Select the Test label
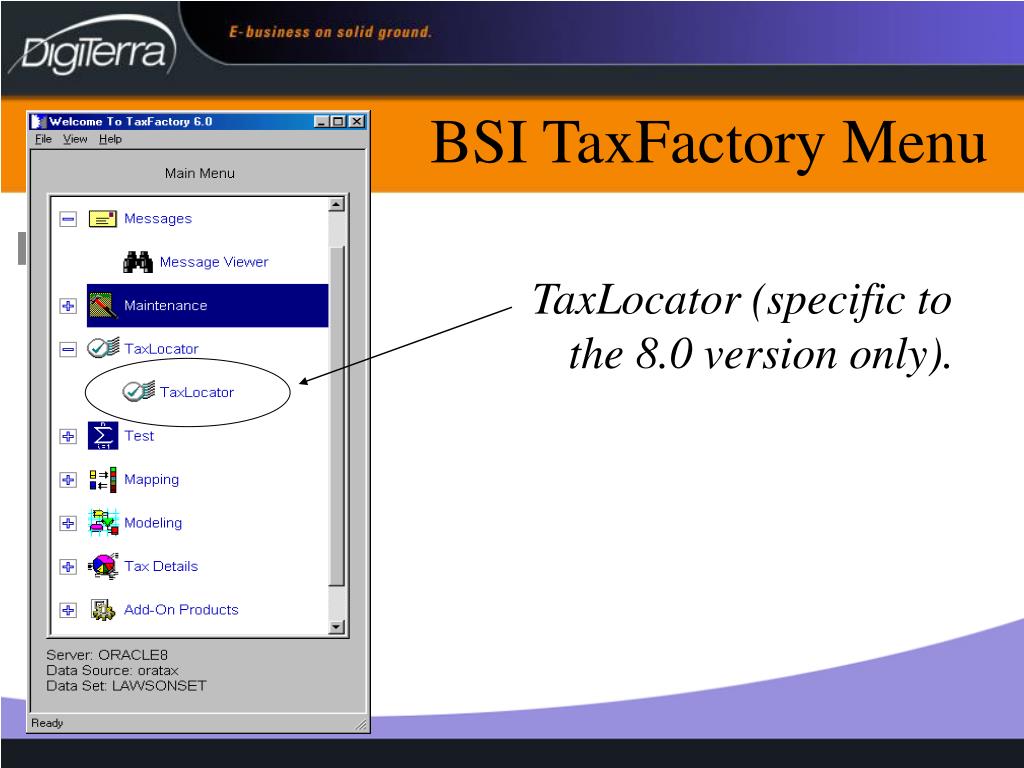 pos(139,436)
